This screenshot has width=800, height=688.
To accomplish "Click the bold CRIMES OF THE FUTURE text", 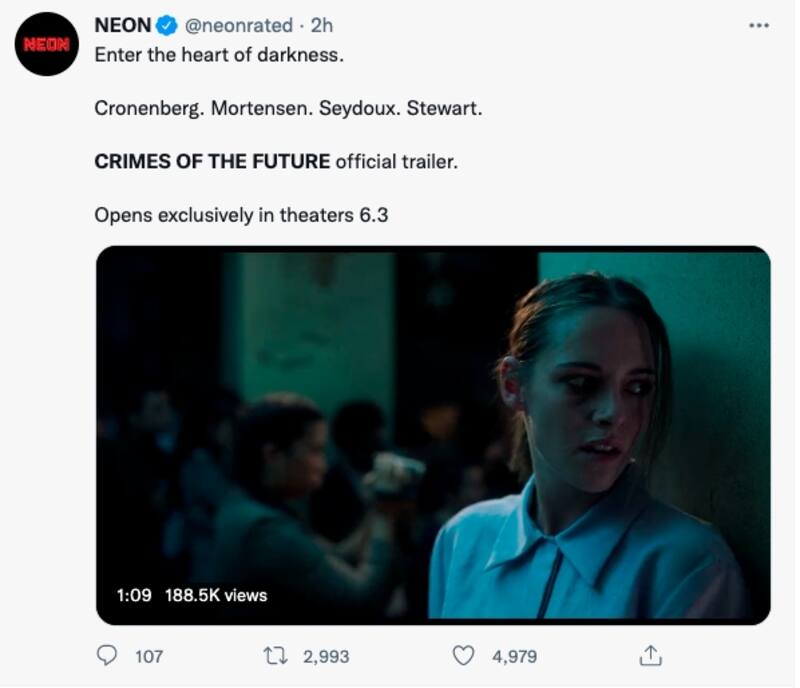I will point(212,161).
